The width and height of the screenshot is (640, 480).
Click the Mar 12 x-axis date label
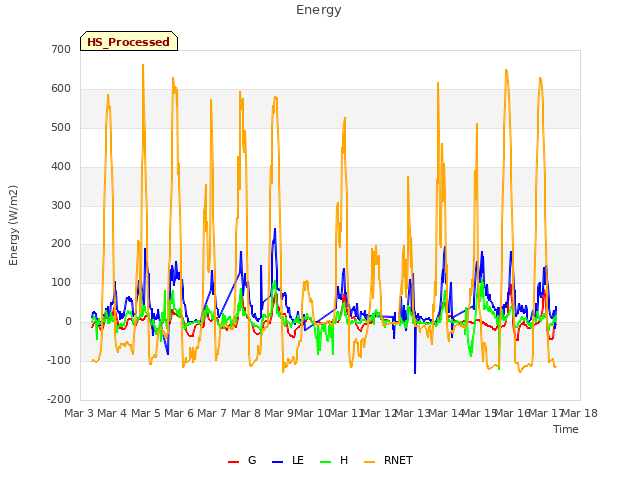(x=379, y=413)
